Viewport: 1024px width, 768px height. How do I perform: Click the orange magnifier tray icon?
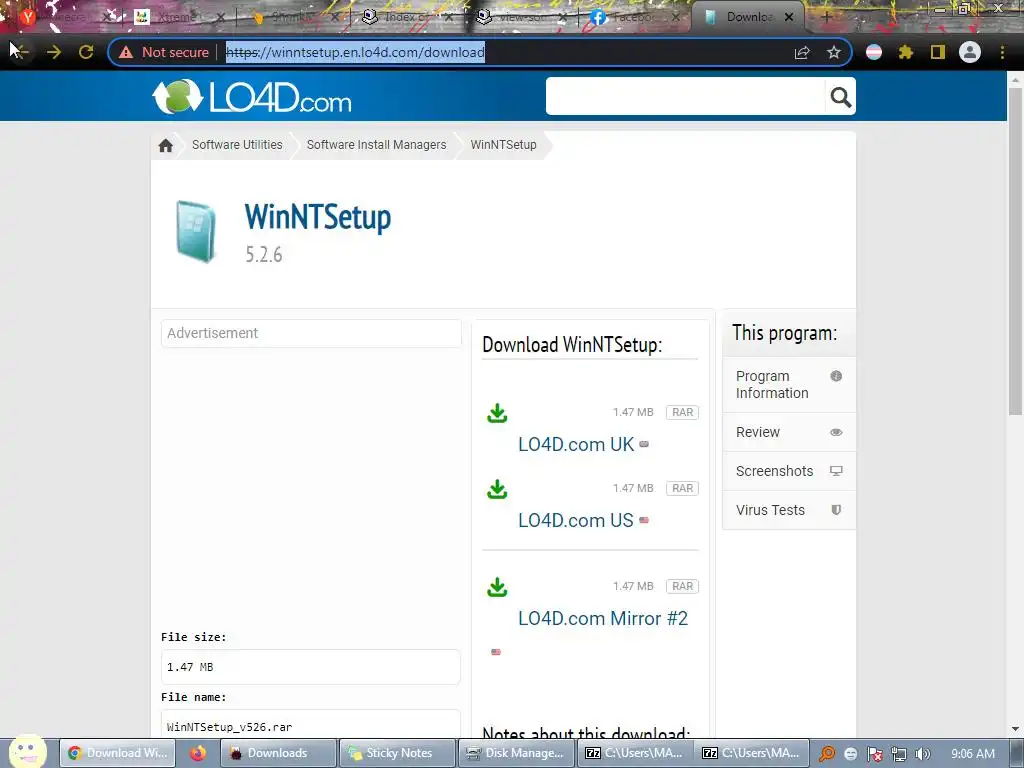[827, 754]
